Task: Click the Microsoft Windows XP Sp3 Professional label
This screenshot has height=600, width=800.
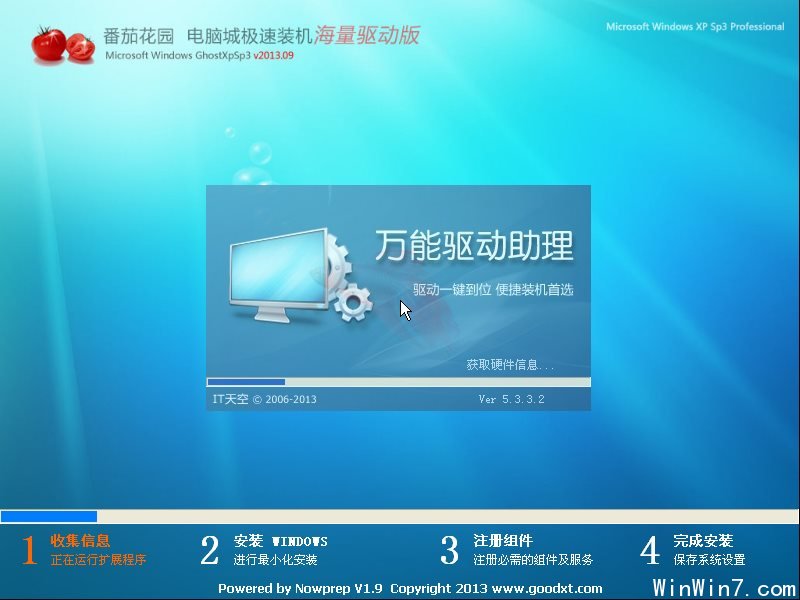Action: pos(696,25)
